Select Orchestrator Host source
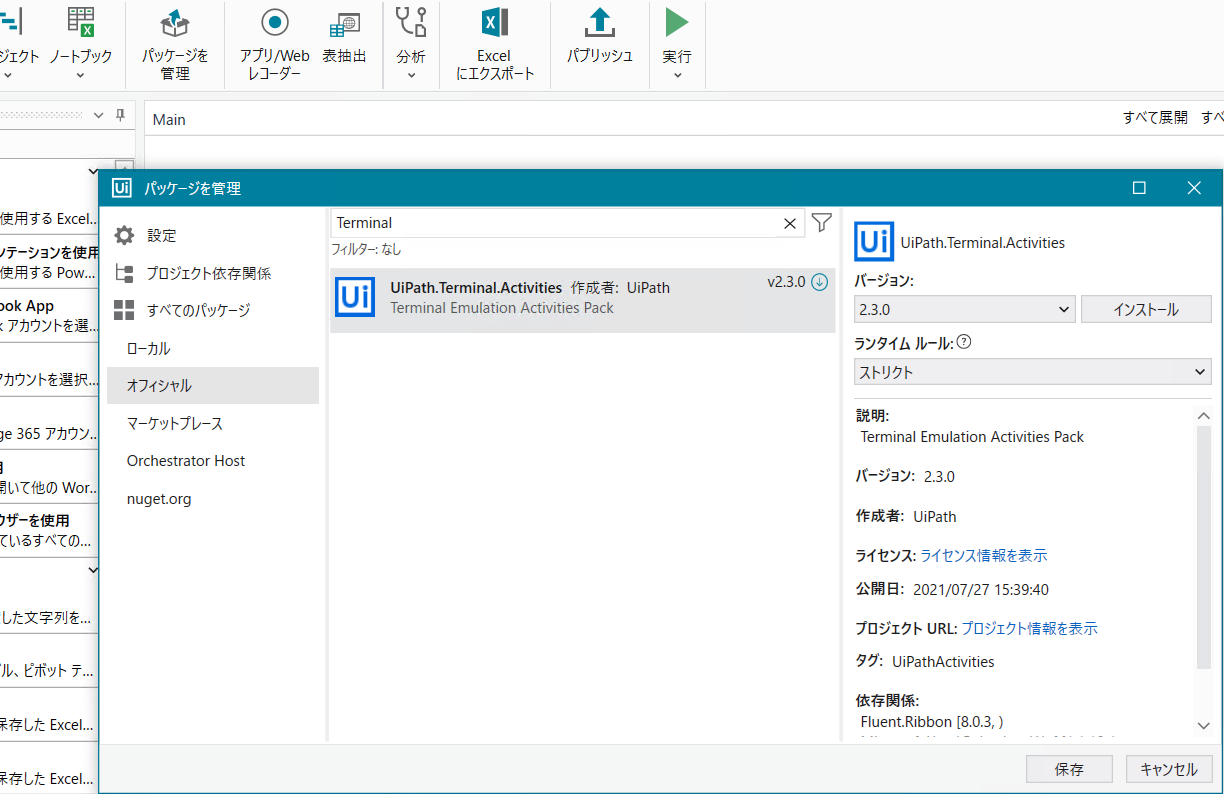This screenshot has height=794, width=1224. (213, 460)
